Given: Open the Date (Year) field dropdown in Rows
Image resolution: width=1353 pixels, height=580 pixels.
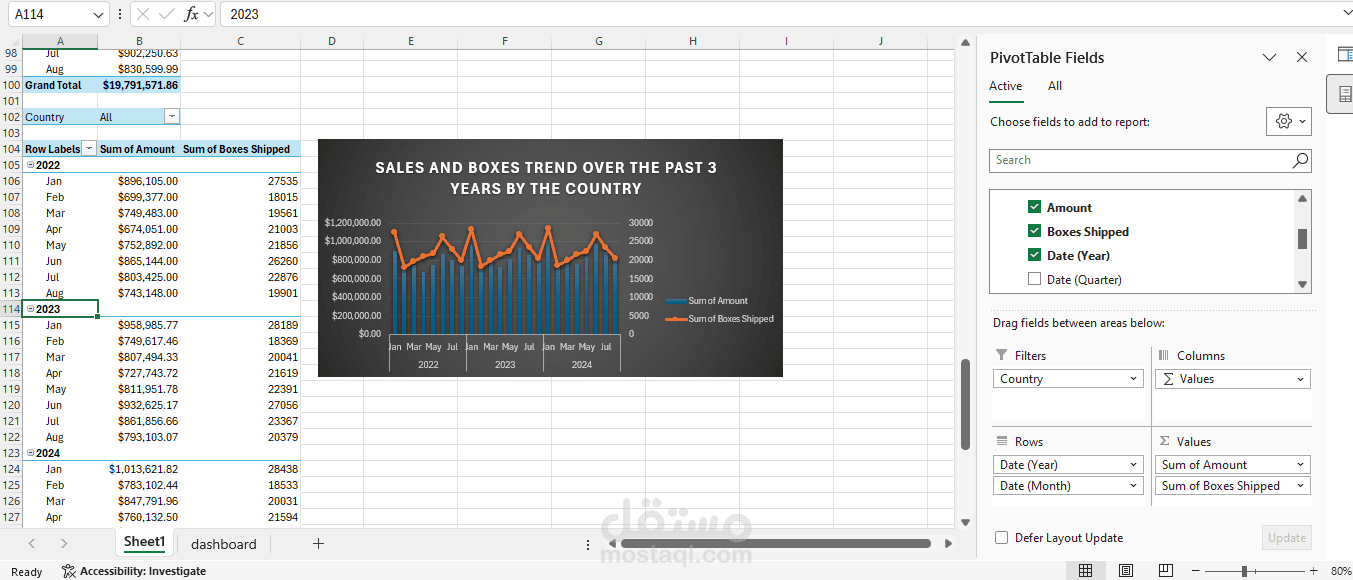Looking at the screenshot, I should (x=1133, y=465).
